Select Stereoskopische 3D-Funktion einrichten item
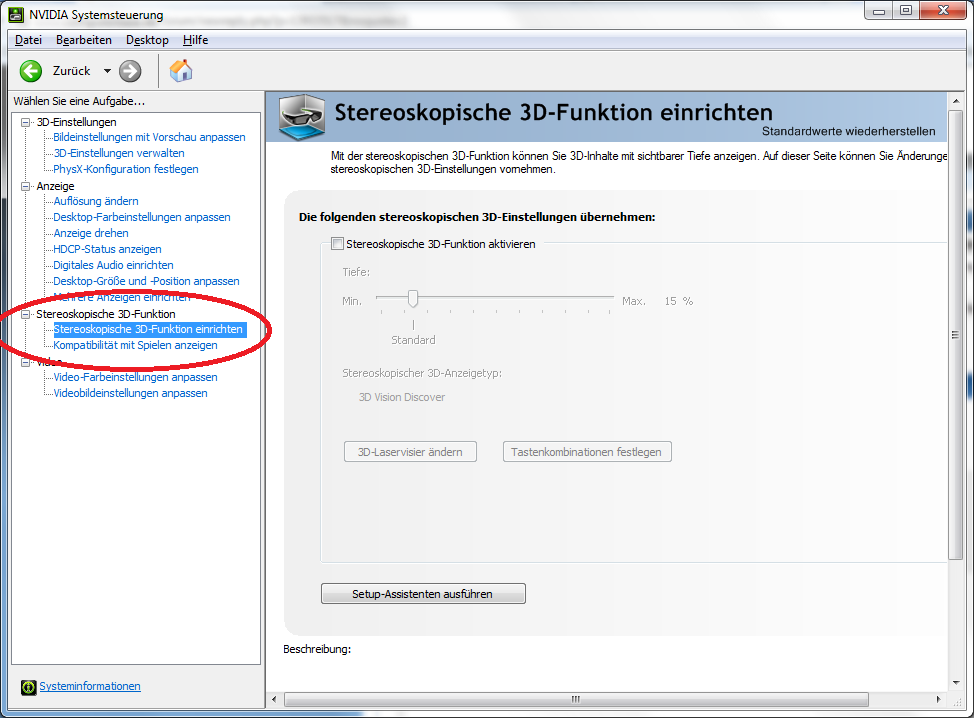 148,329
